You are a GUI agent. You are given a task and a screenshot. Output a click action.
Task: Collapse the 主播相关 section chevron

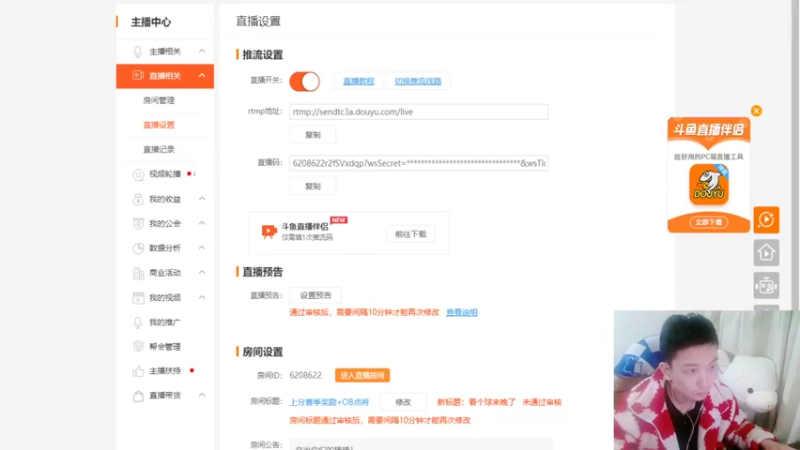[202, 51]
